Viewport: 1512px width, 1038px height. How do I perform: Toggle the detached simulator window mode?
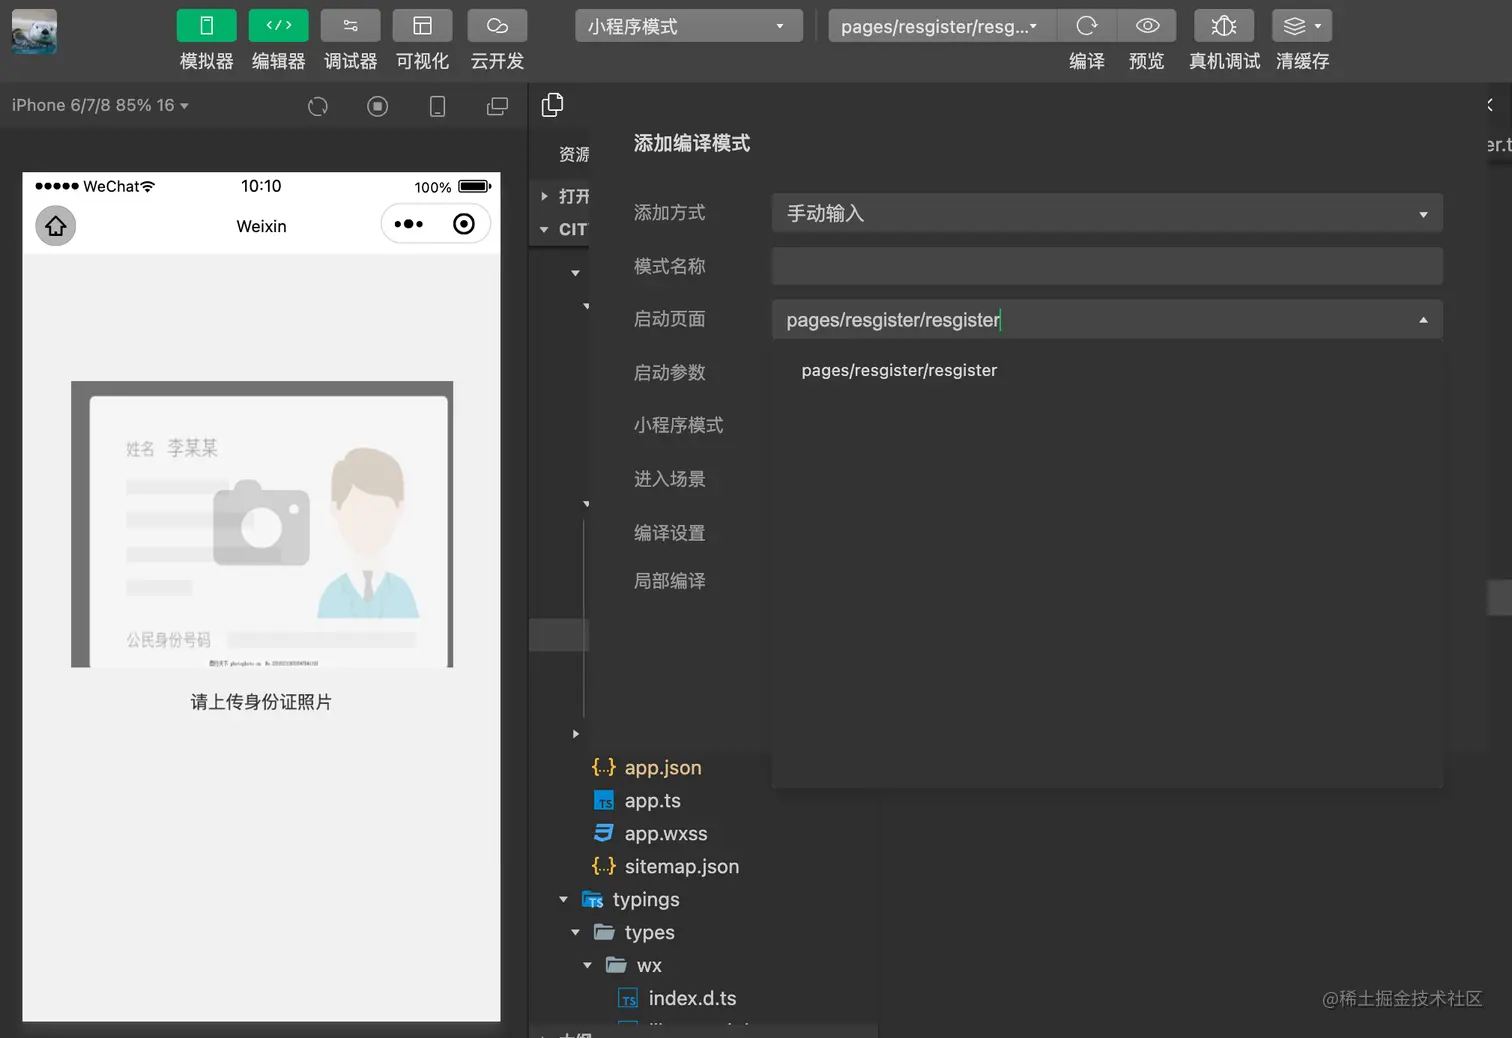coord(497,105)
